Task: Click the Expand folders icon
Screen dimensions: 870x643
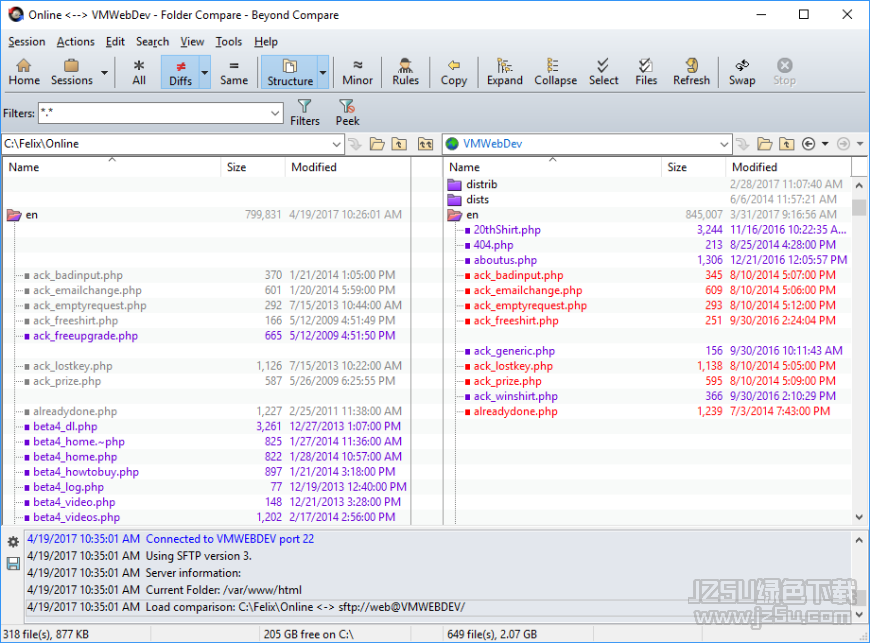Action: click(x=504, y=72)
